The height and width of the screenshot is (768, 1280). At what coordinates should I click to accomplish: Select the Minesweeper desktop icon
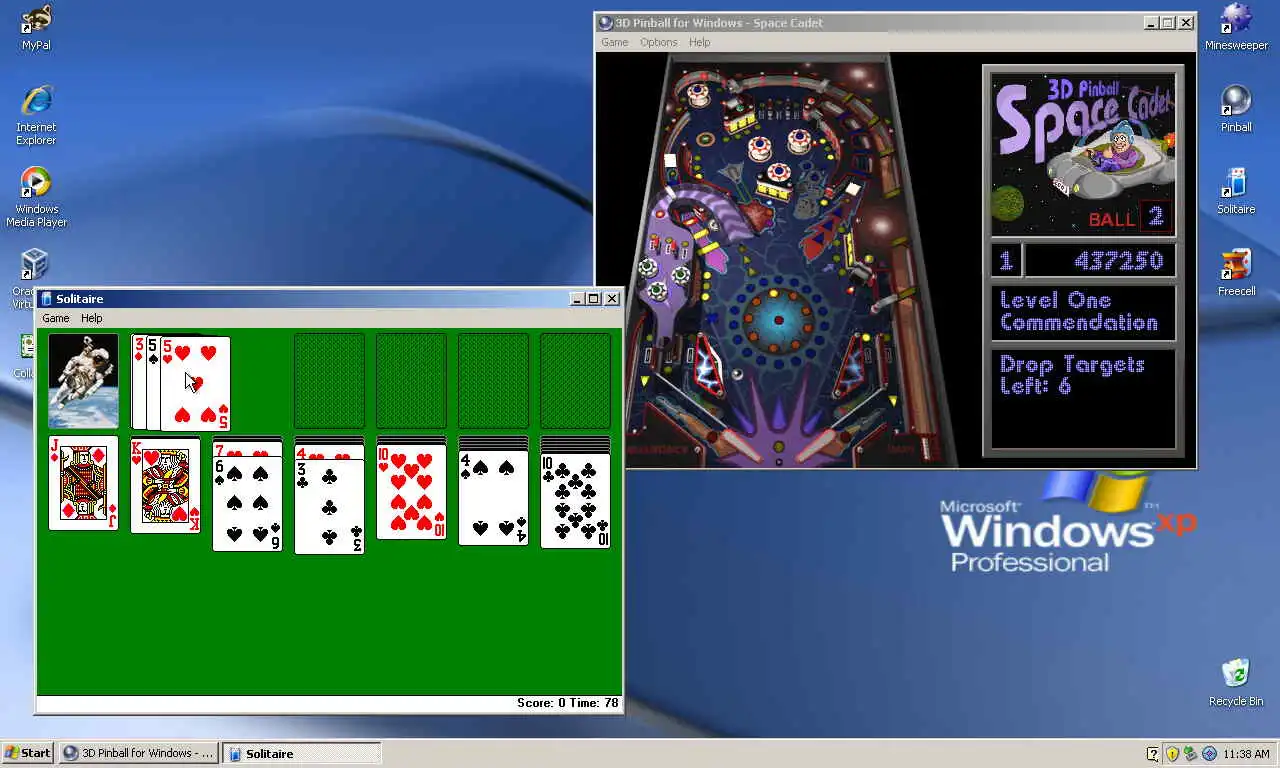coord(1236,27)
